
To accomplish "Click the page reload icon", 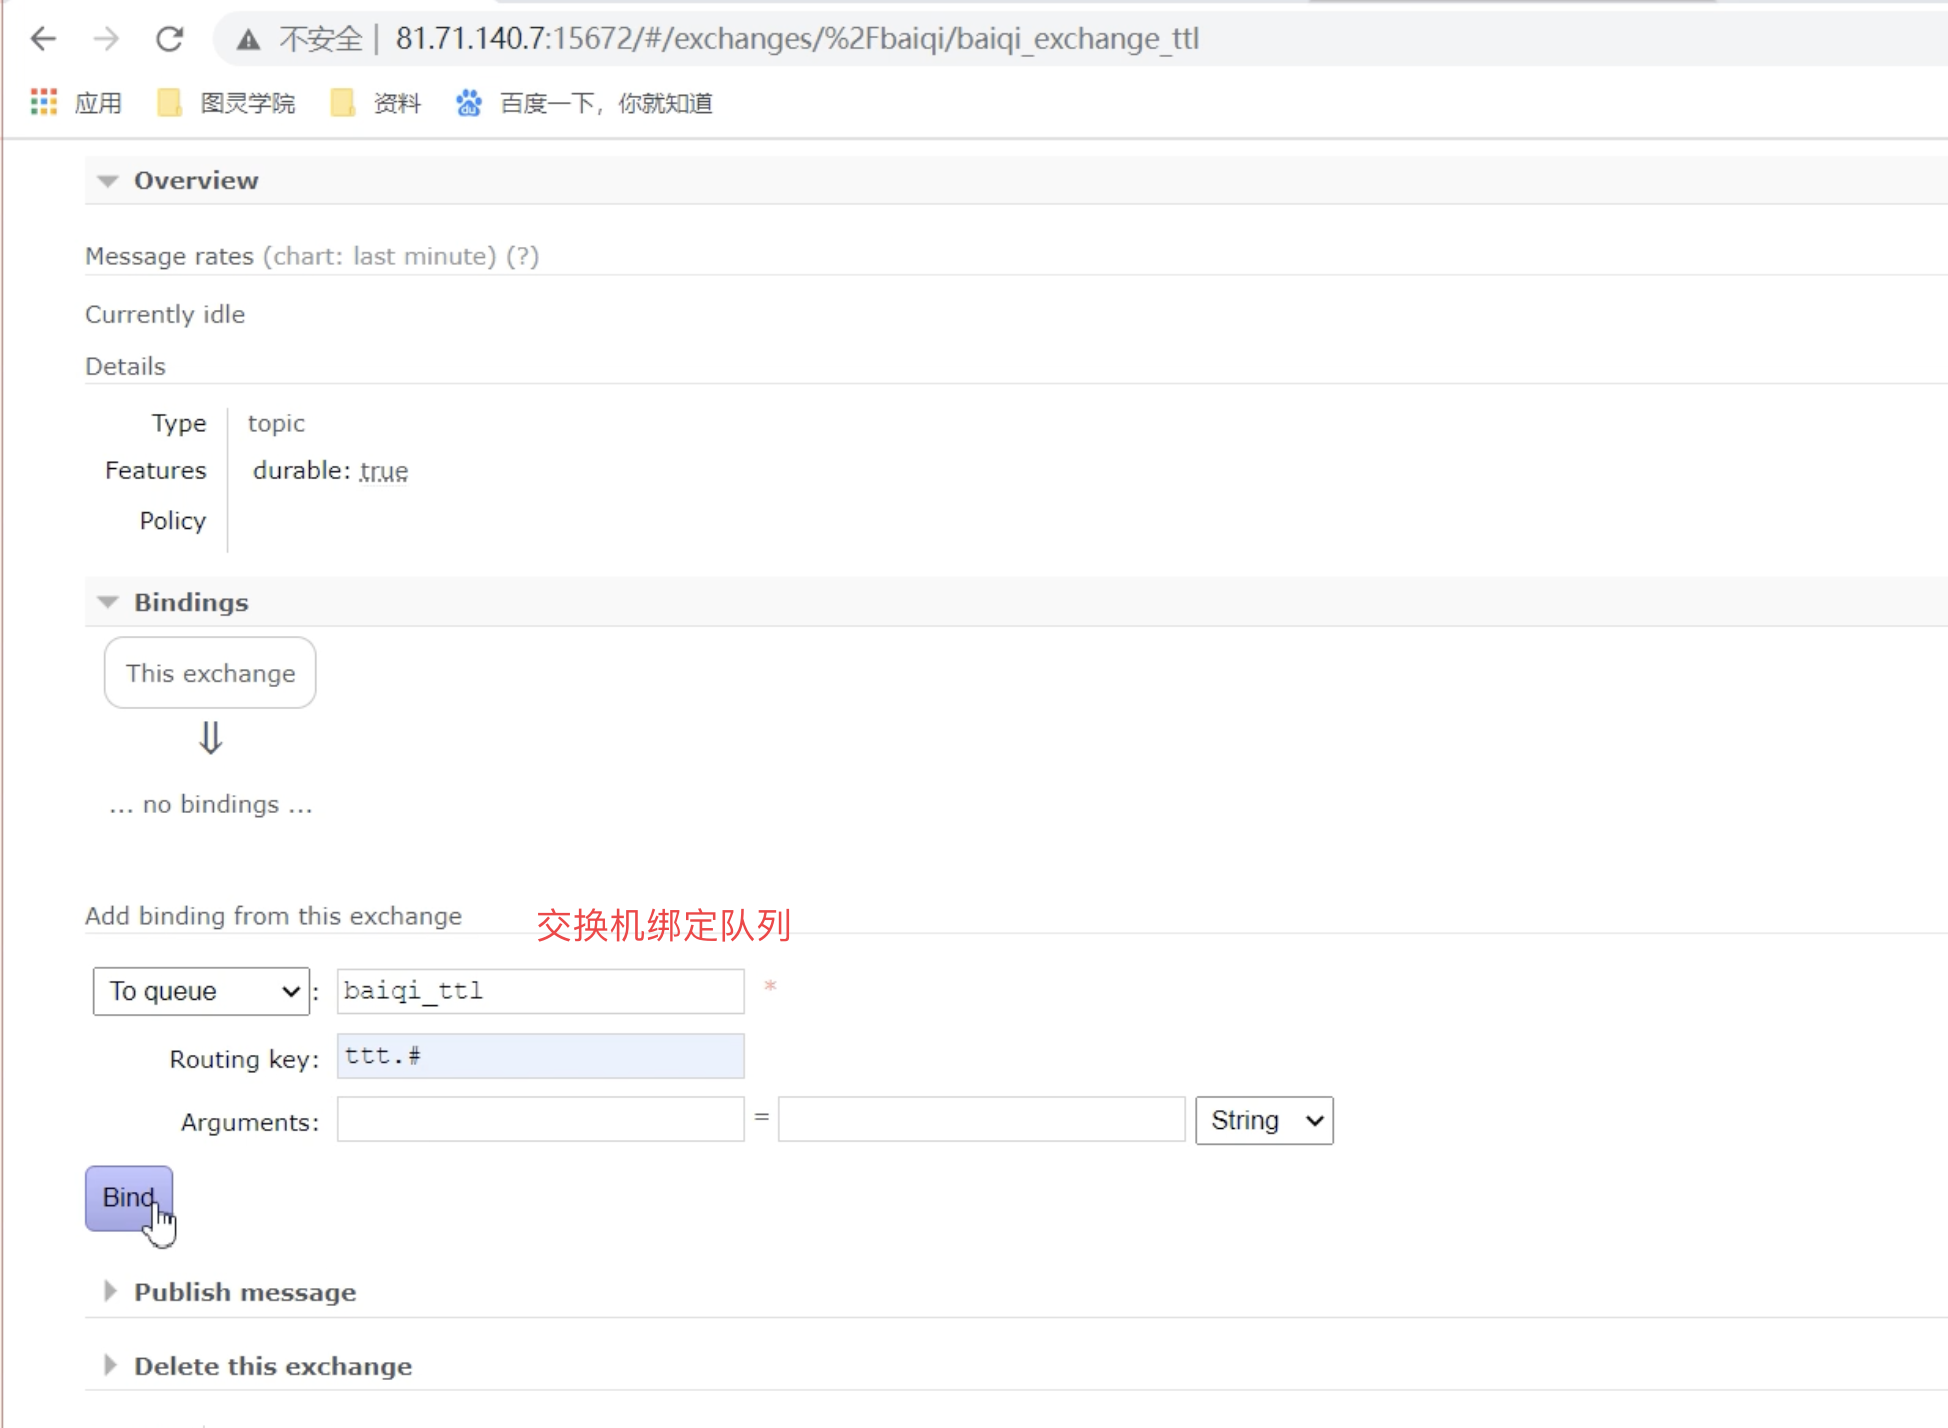I will 169,38.
